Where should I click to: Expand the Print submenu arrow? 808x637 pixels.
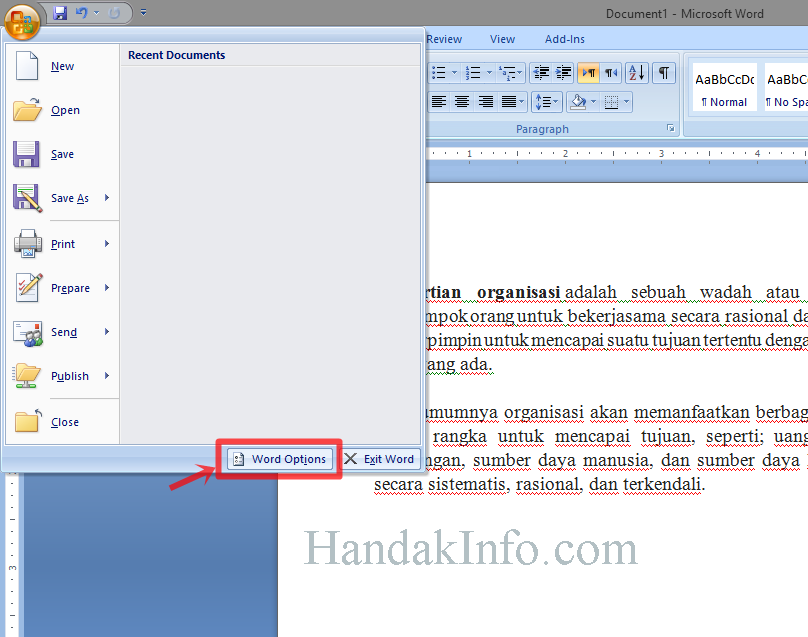(x=107, y=243)
